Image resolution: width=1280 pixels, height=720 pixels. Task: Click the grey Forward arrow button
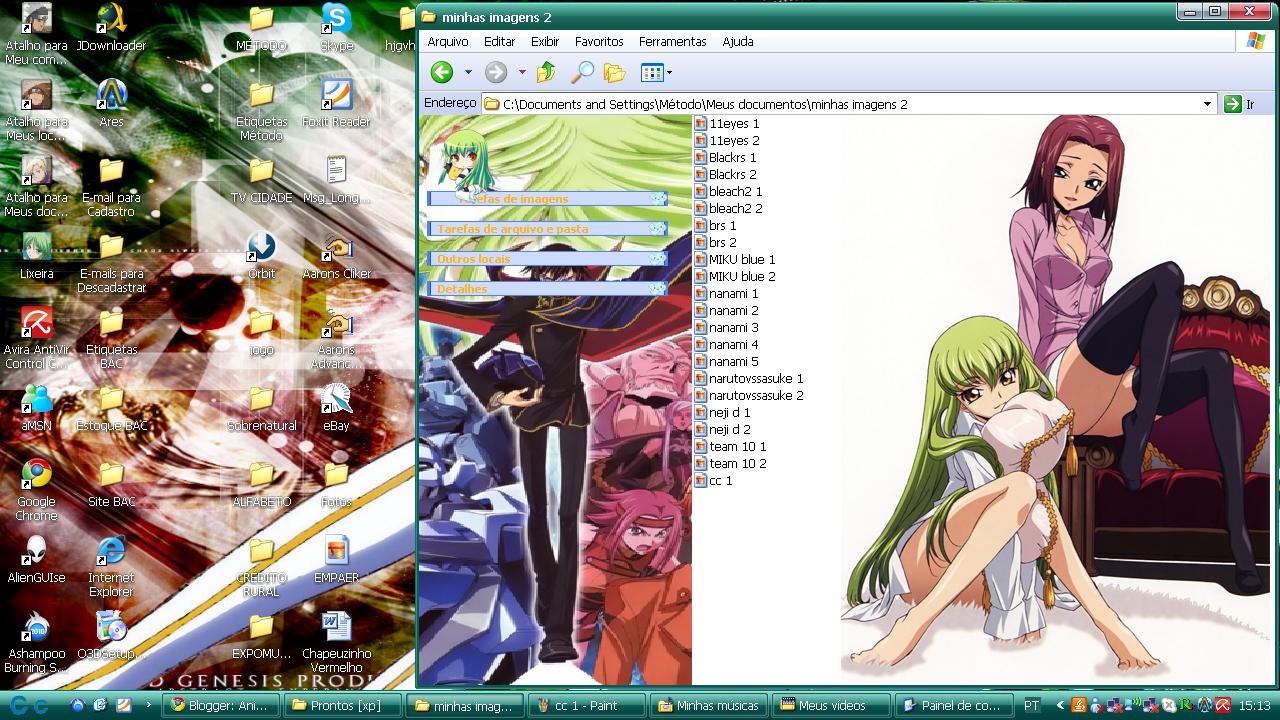coord(496,72)
